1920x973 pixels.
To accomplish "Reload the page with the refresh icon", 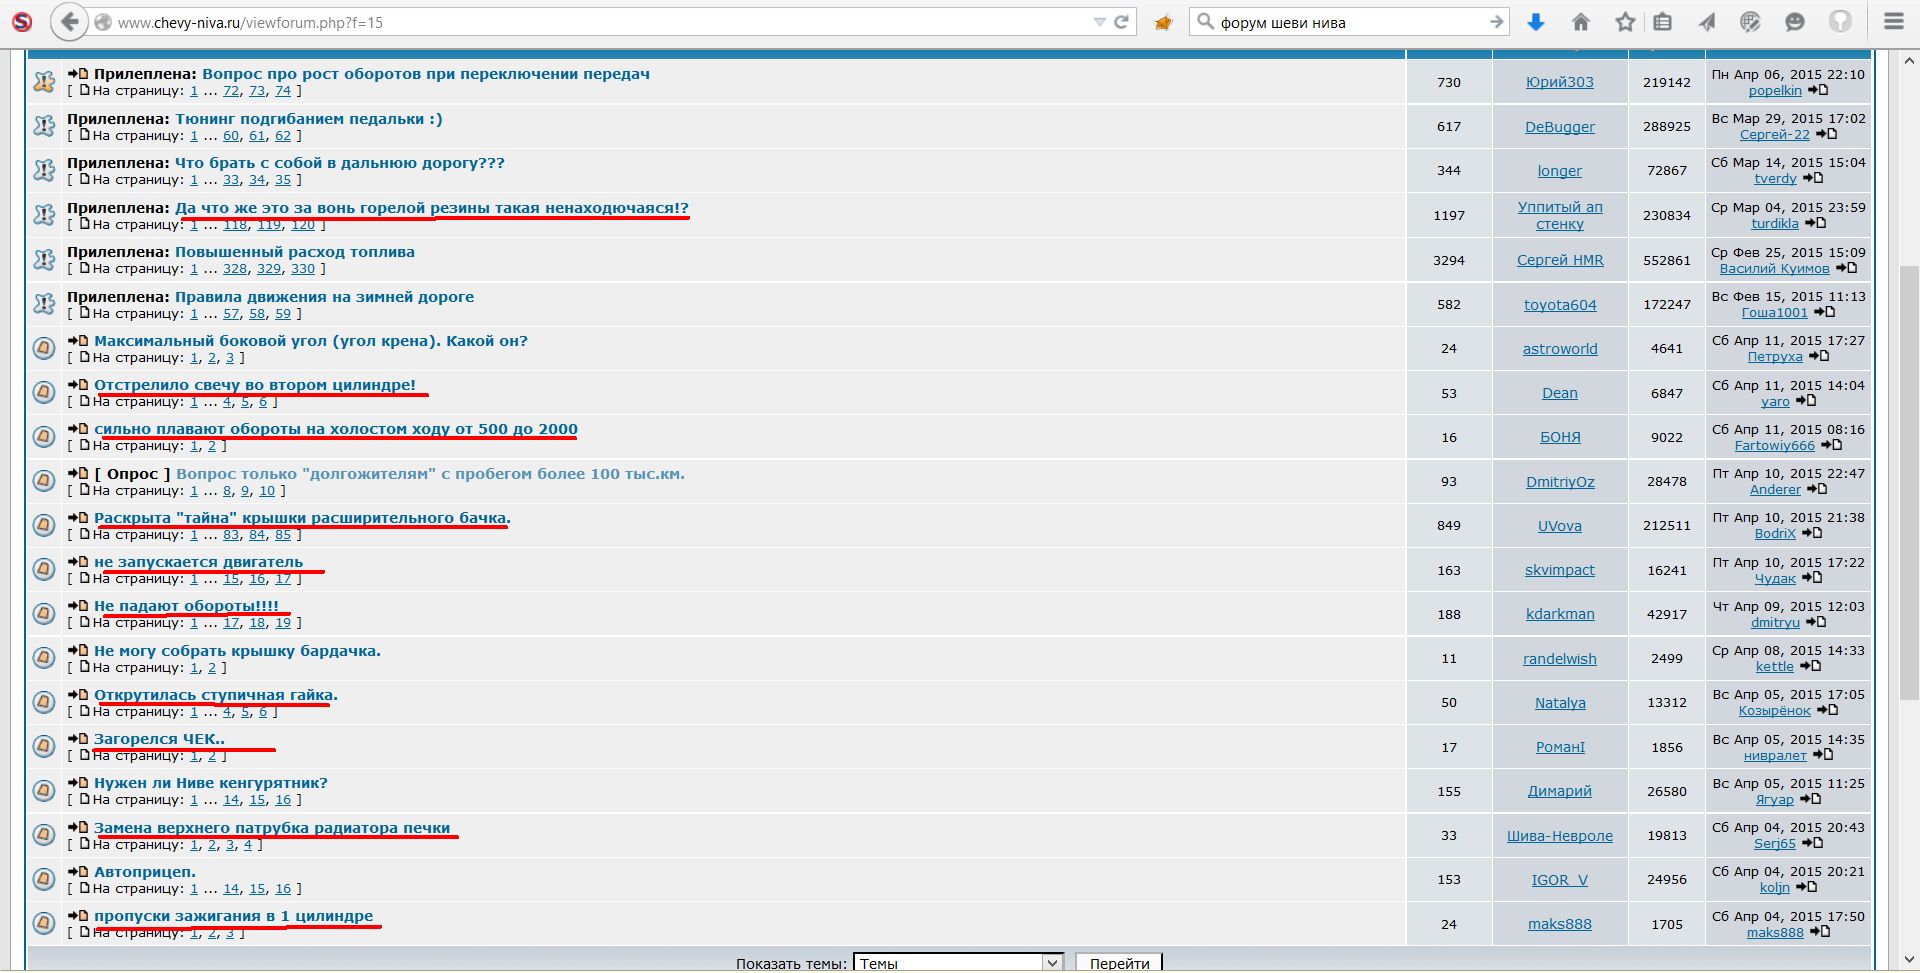I will [x=1121, y=22].
